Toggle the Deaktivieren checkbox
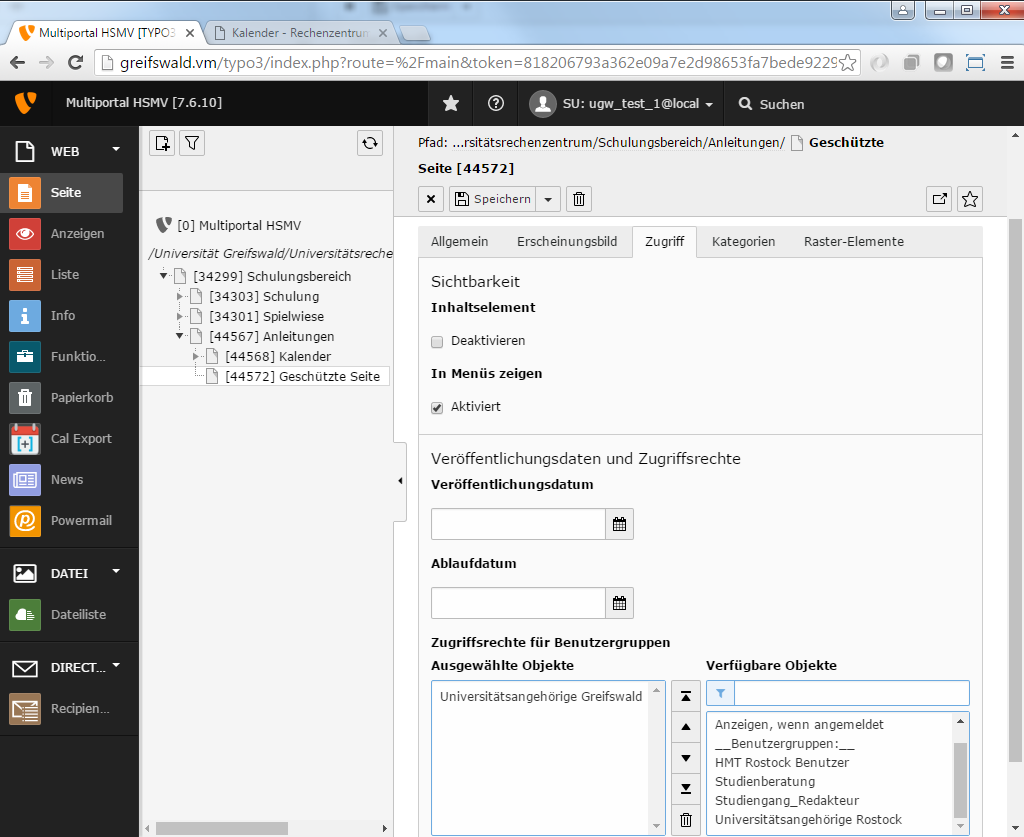This screenshot has height=837, width=1024. coord(437,341)
